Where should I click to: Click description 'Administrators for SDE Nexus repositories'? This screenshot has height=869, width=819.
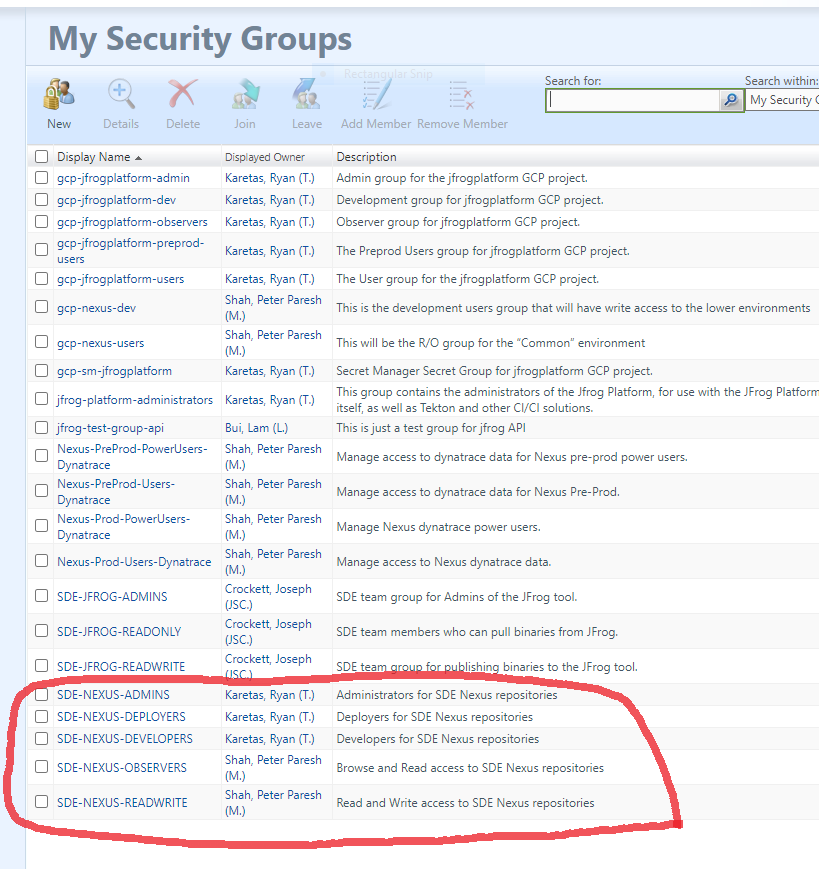[447, 695]
